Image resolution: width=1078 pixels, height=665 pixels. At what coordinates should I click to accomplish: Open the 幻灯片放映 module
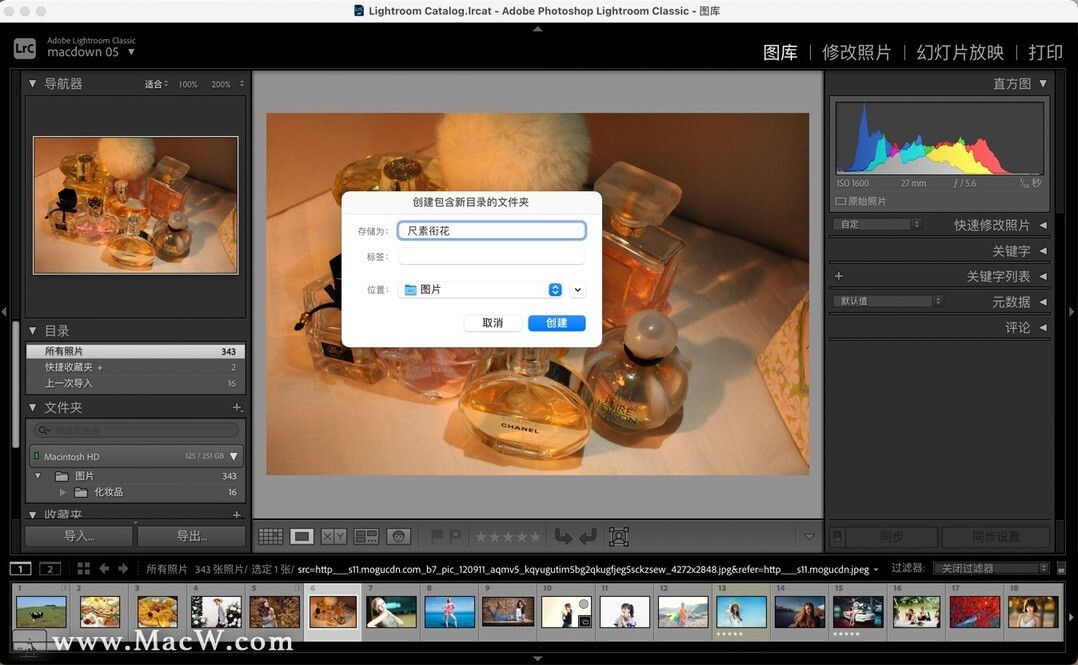tap(960, 52)
